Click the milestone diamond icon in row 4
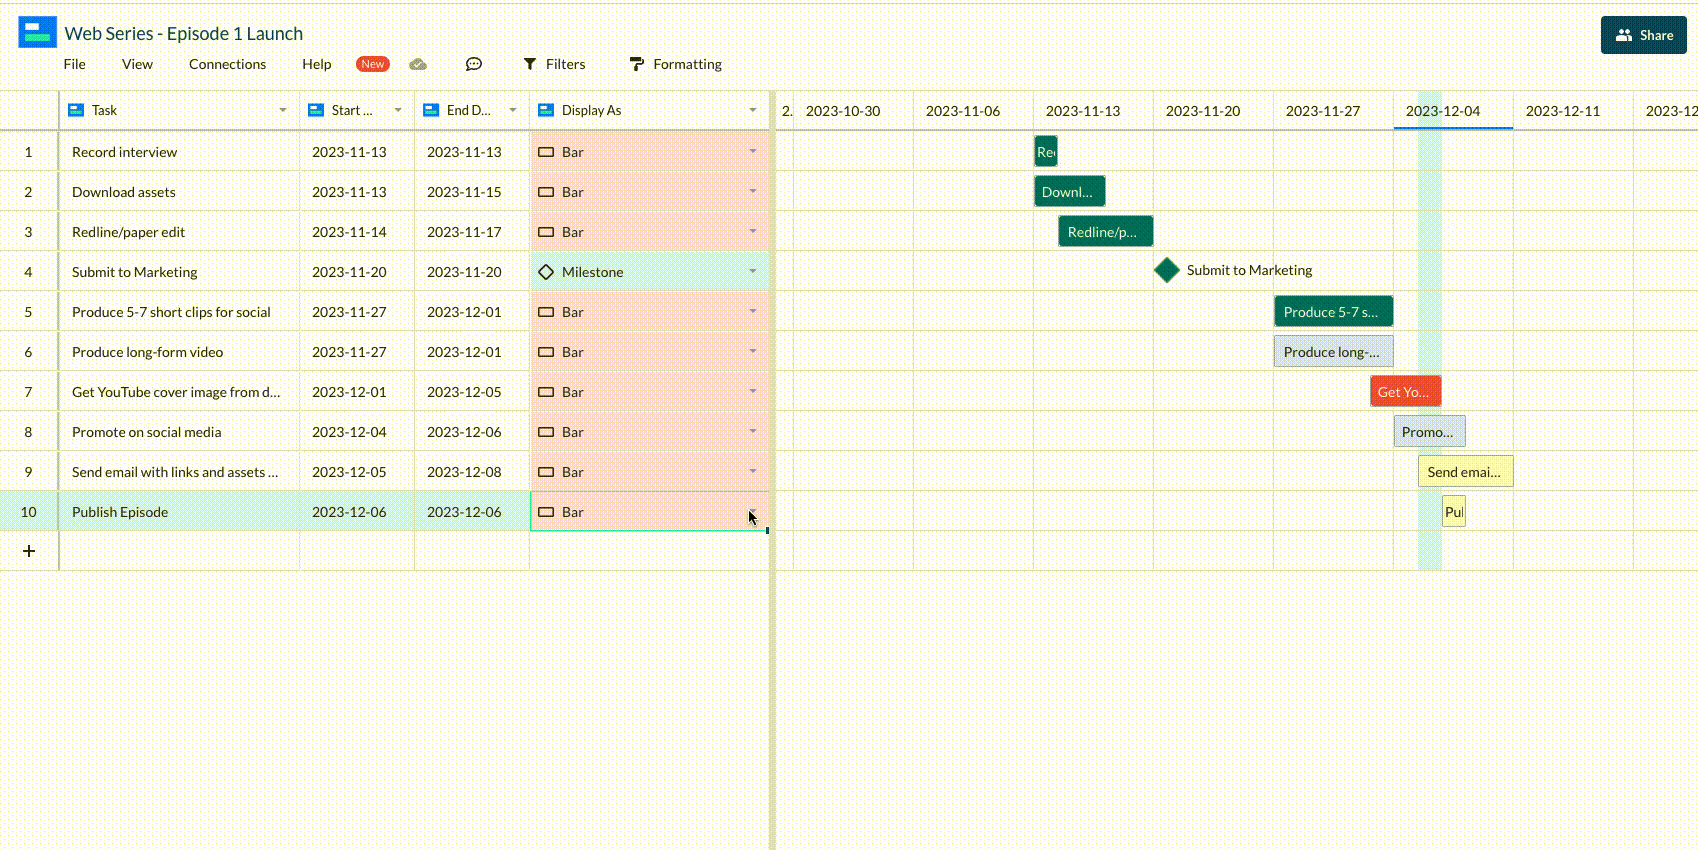Screen dimensions: 1698x850 [546, 272]
